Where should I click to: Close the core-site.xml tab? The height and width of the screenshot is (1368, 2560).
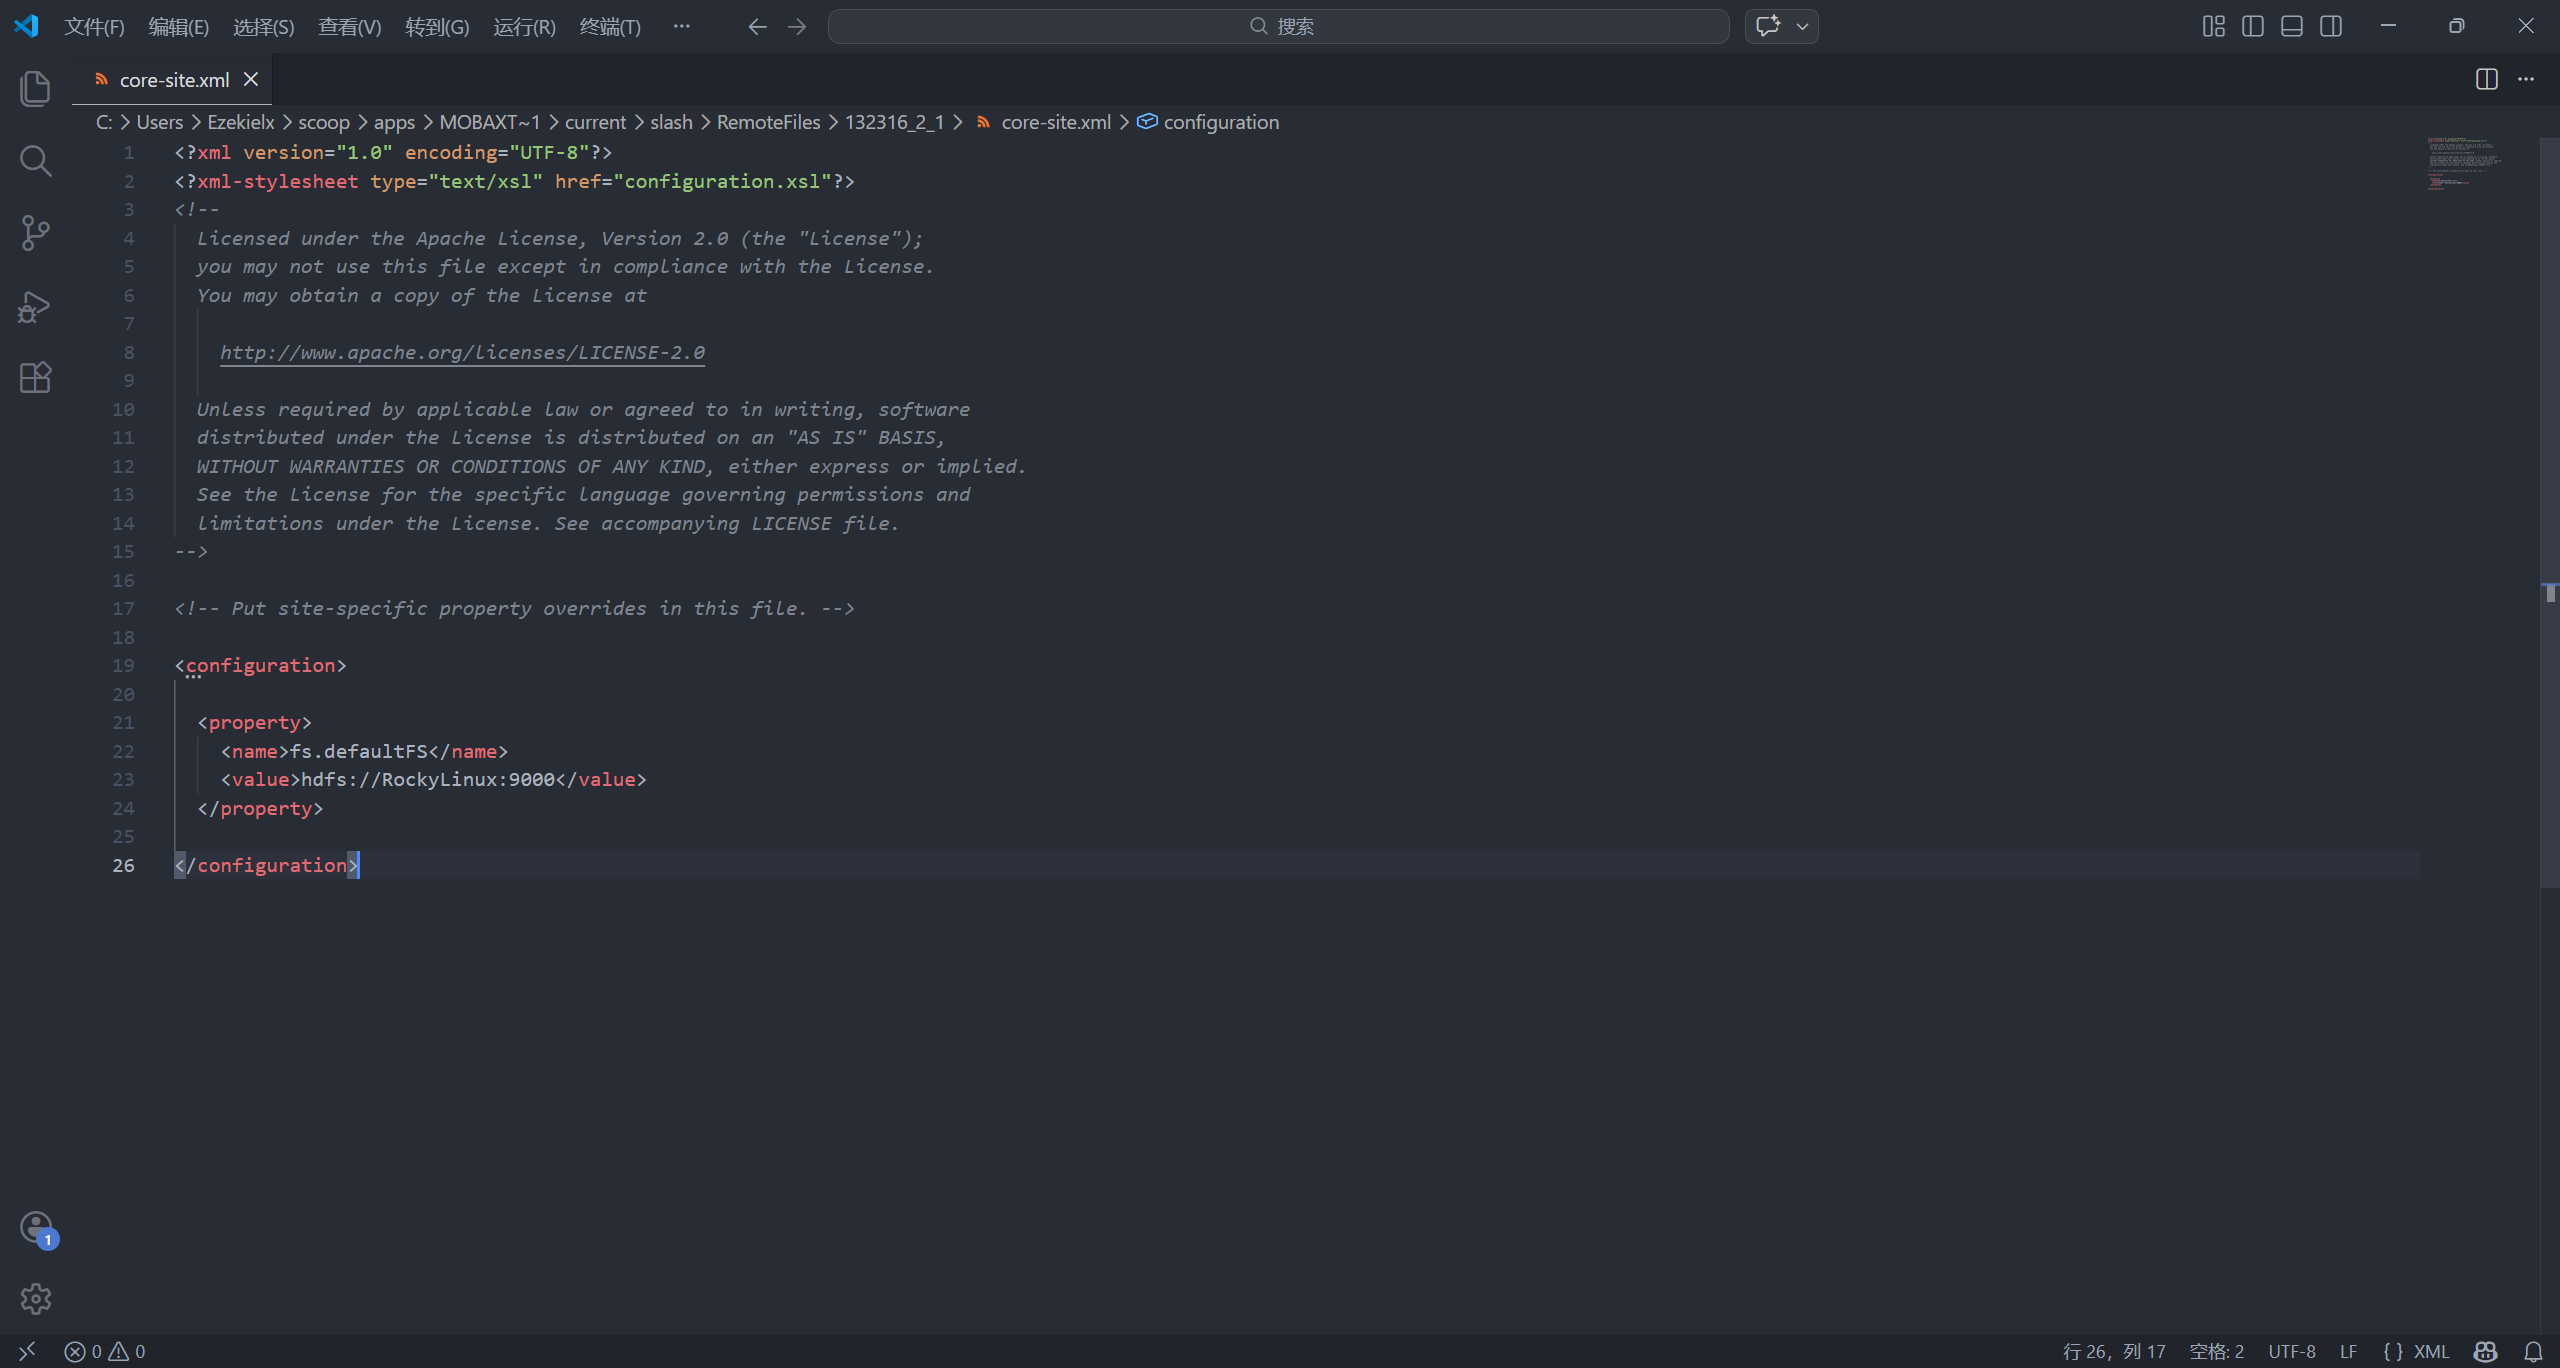pyautogui.click(x=251, y=79)
